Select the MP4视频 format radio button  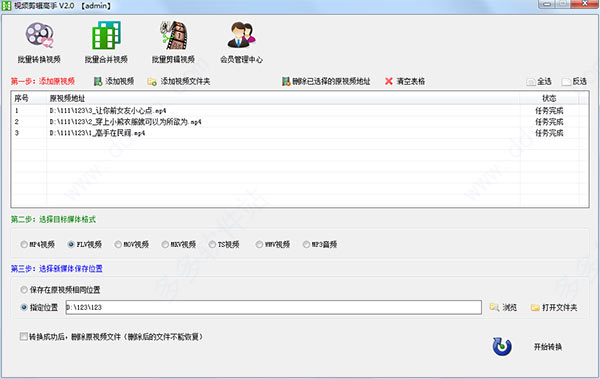click(x=24, y=244)
